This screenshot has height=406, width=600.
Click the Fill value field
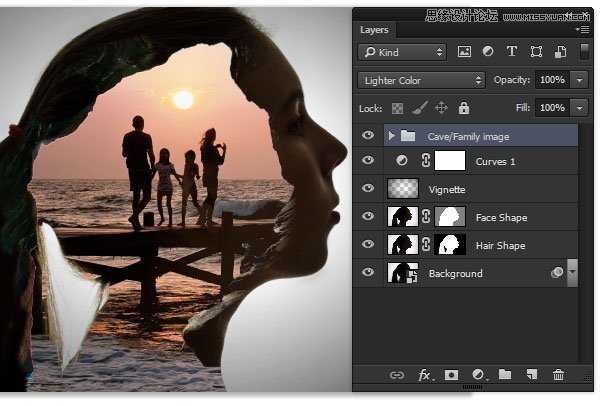552,108
